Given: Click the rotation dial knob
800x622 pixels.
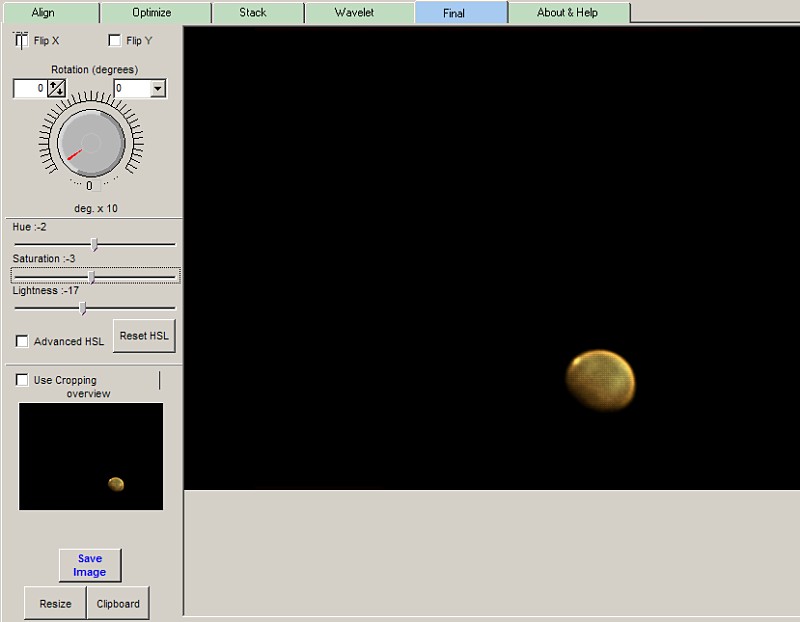Looking at the screenshot, I should click(90, 143).
